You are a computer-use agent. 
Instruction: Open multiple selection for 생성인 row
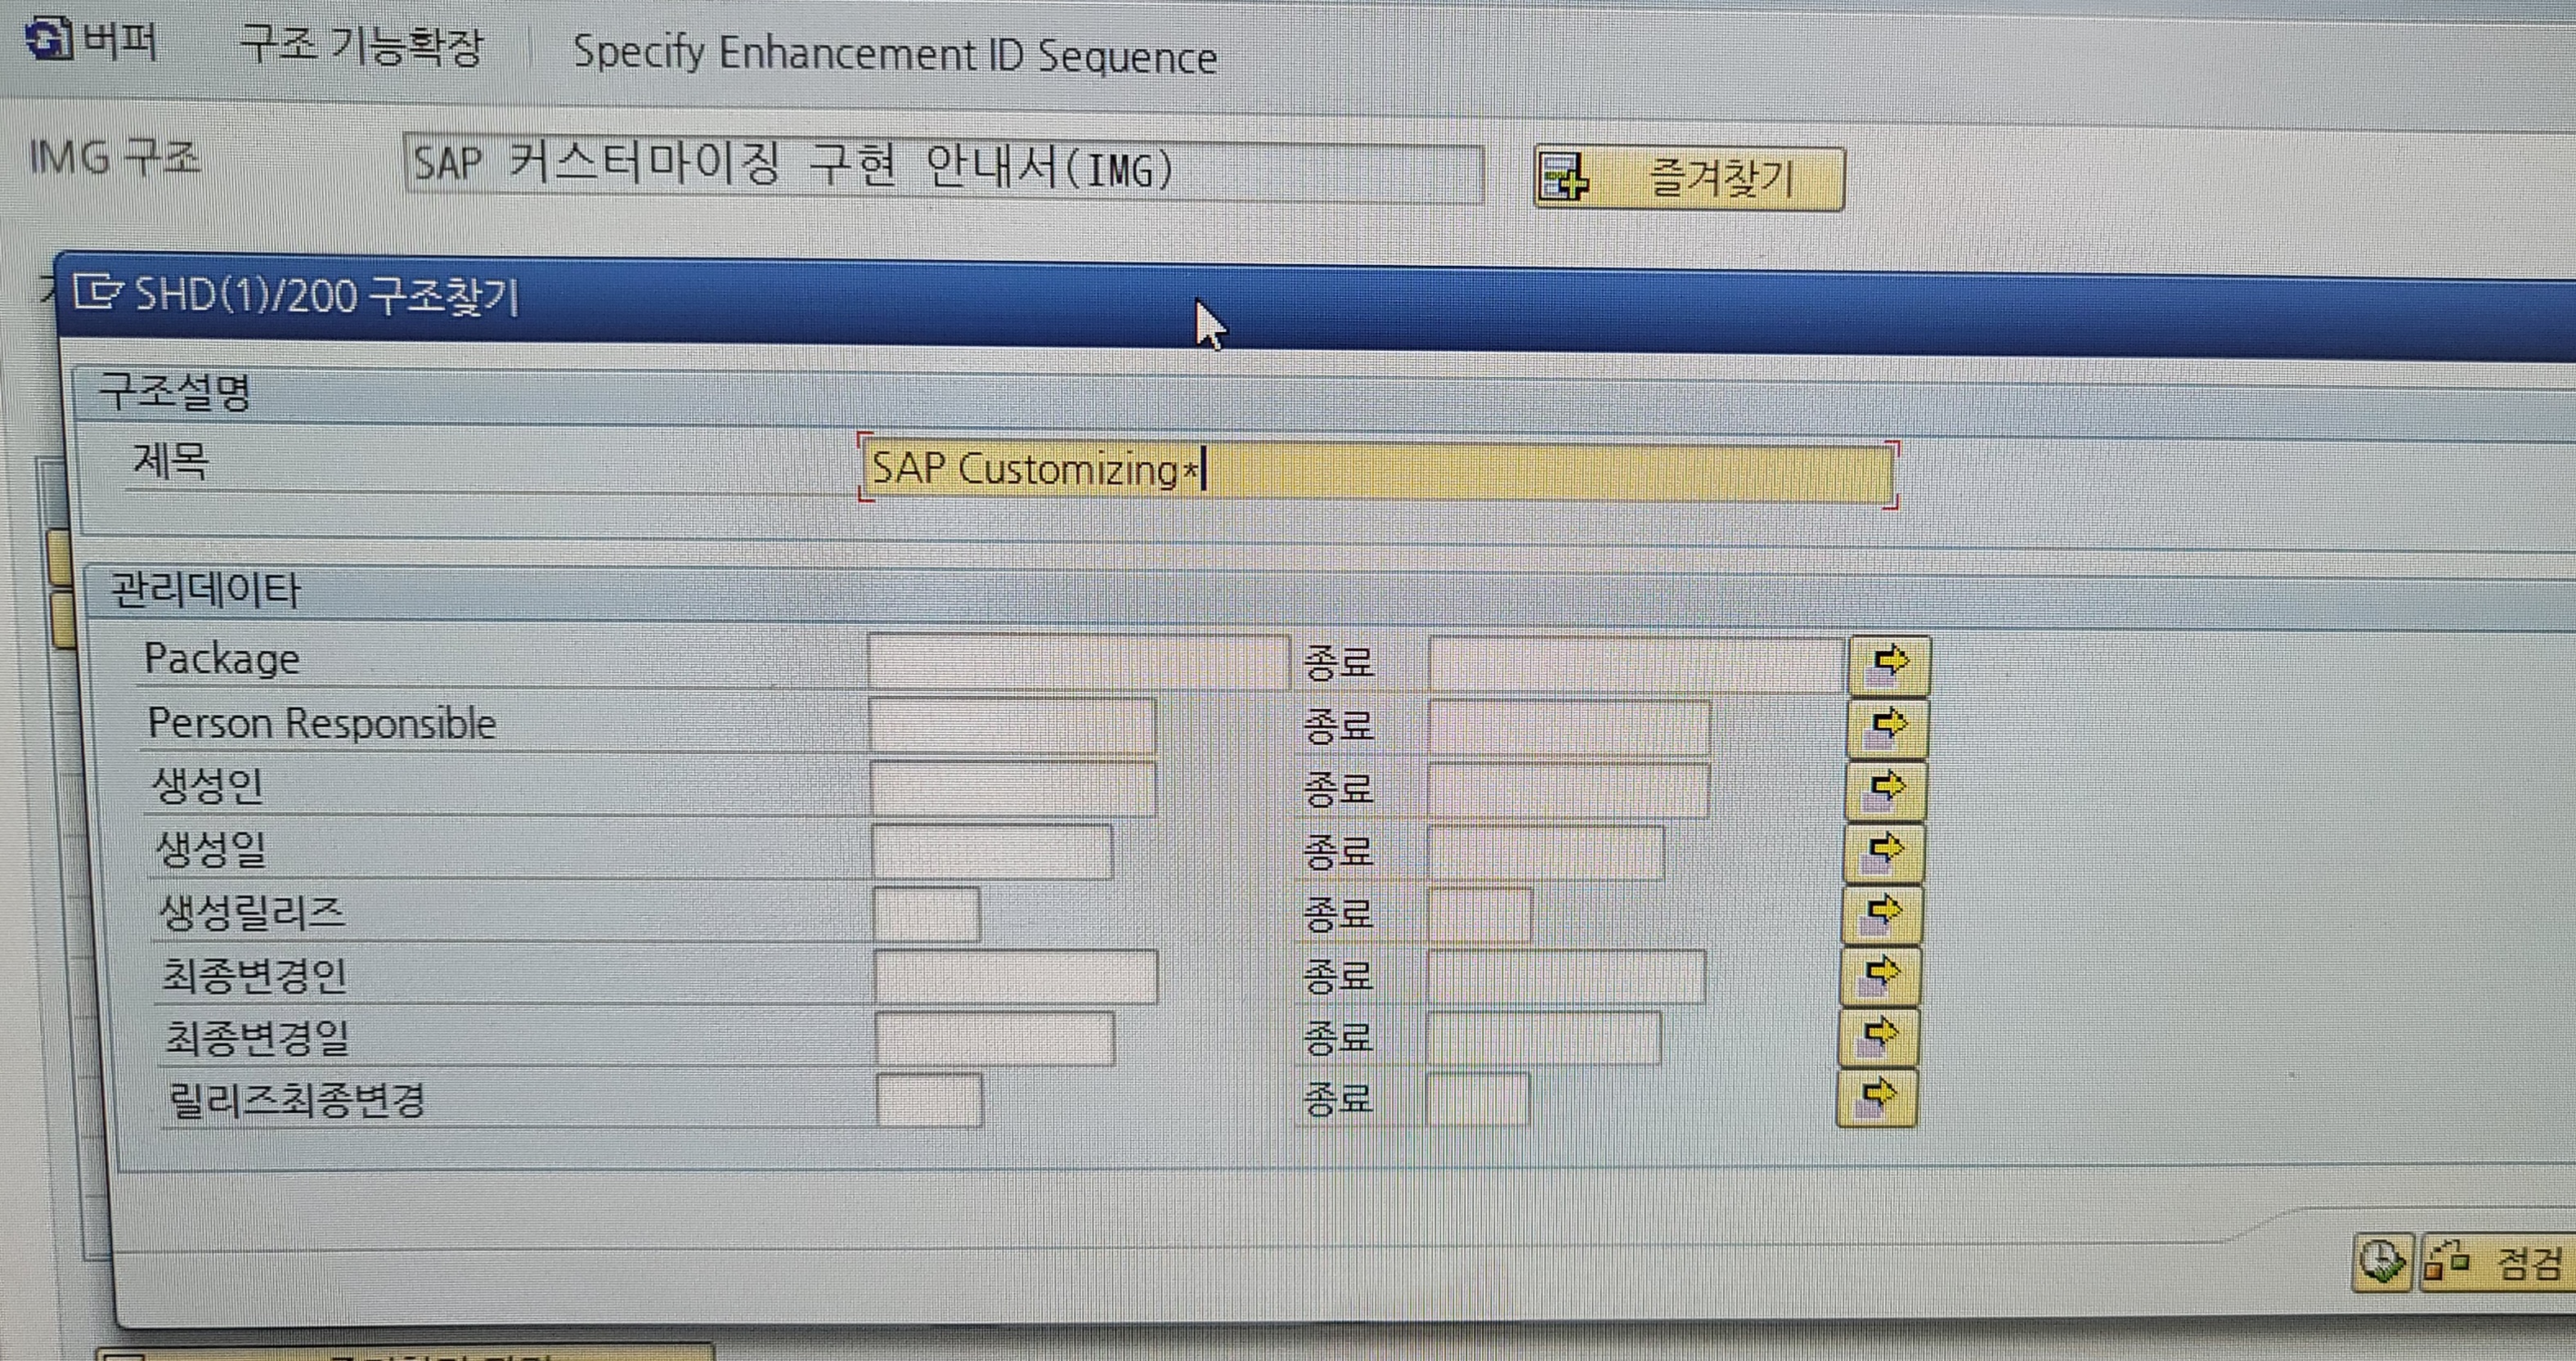[x=1885, y=789]
